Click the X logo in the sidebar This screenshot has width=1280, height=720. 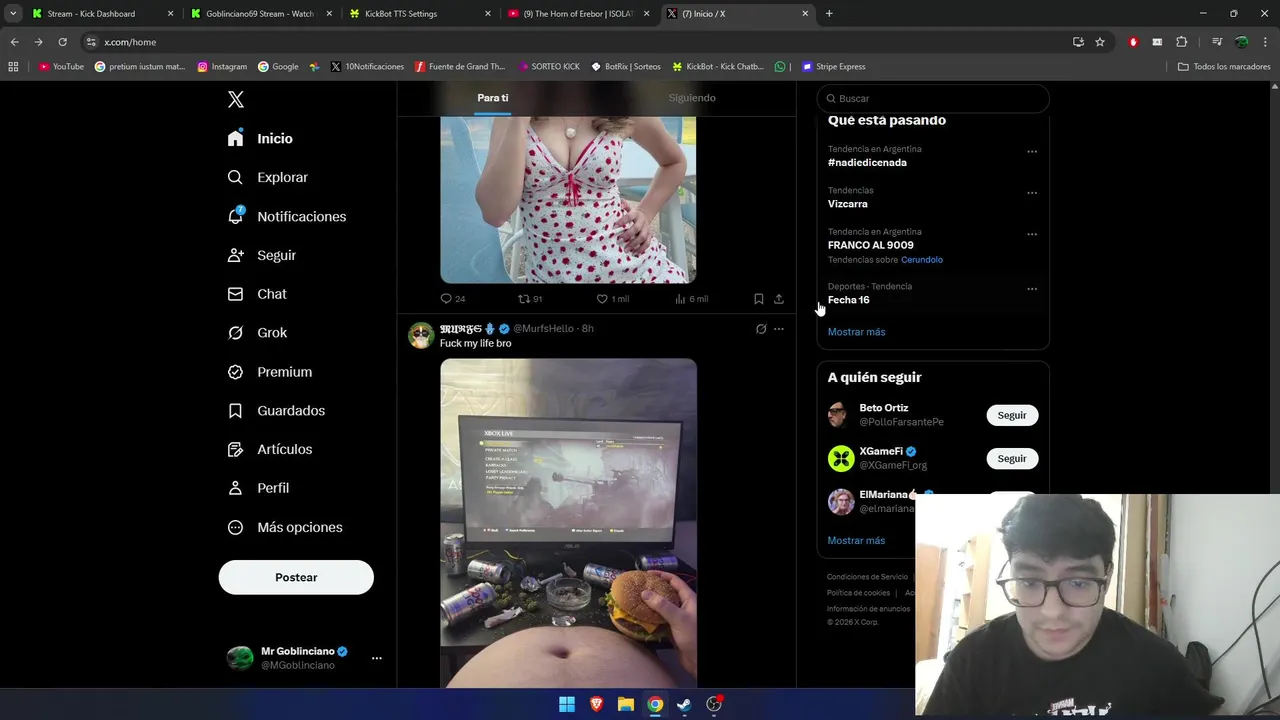click(236, 99)
